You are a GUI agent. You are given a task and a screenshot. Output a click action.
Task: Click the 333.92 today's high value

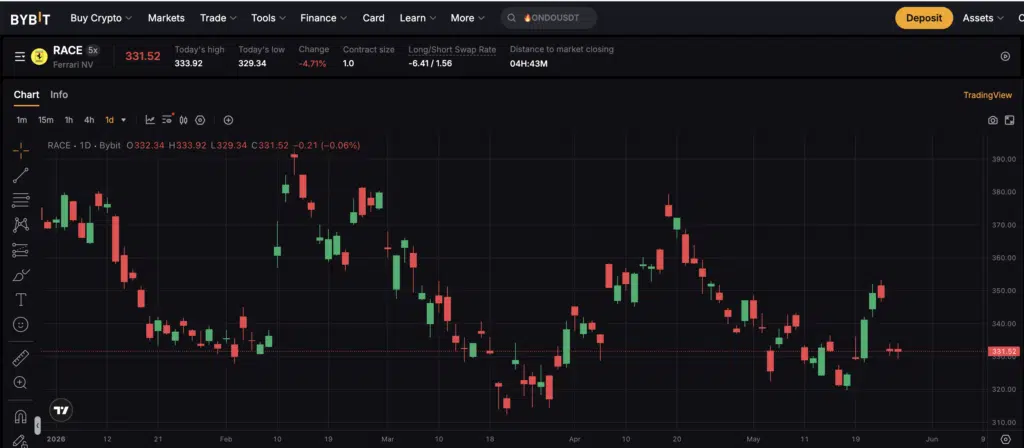click(x=189, y=64)
